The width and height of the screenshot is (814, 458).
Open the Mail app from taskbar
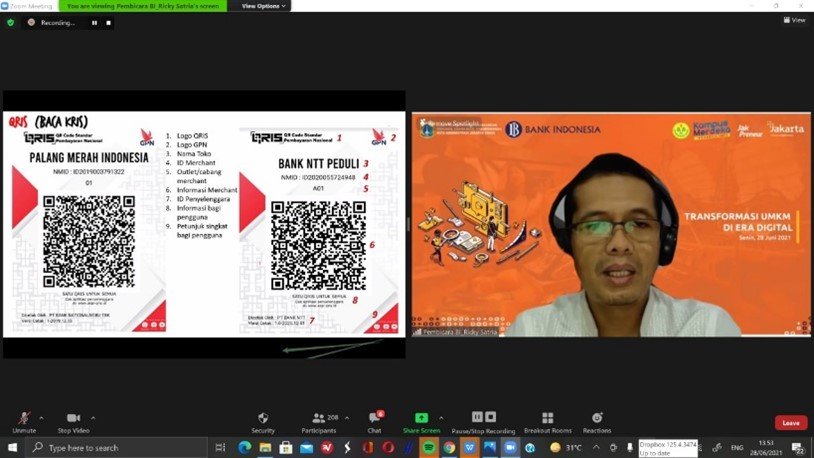click(x=306, y=447)
